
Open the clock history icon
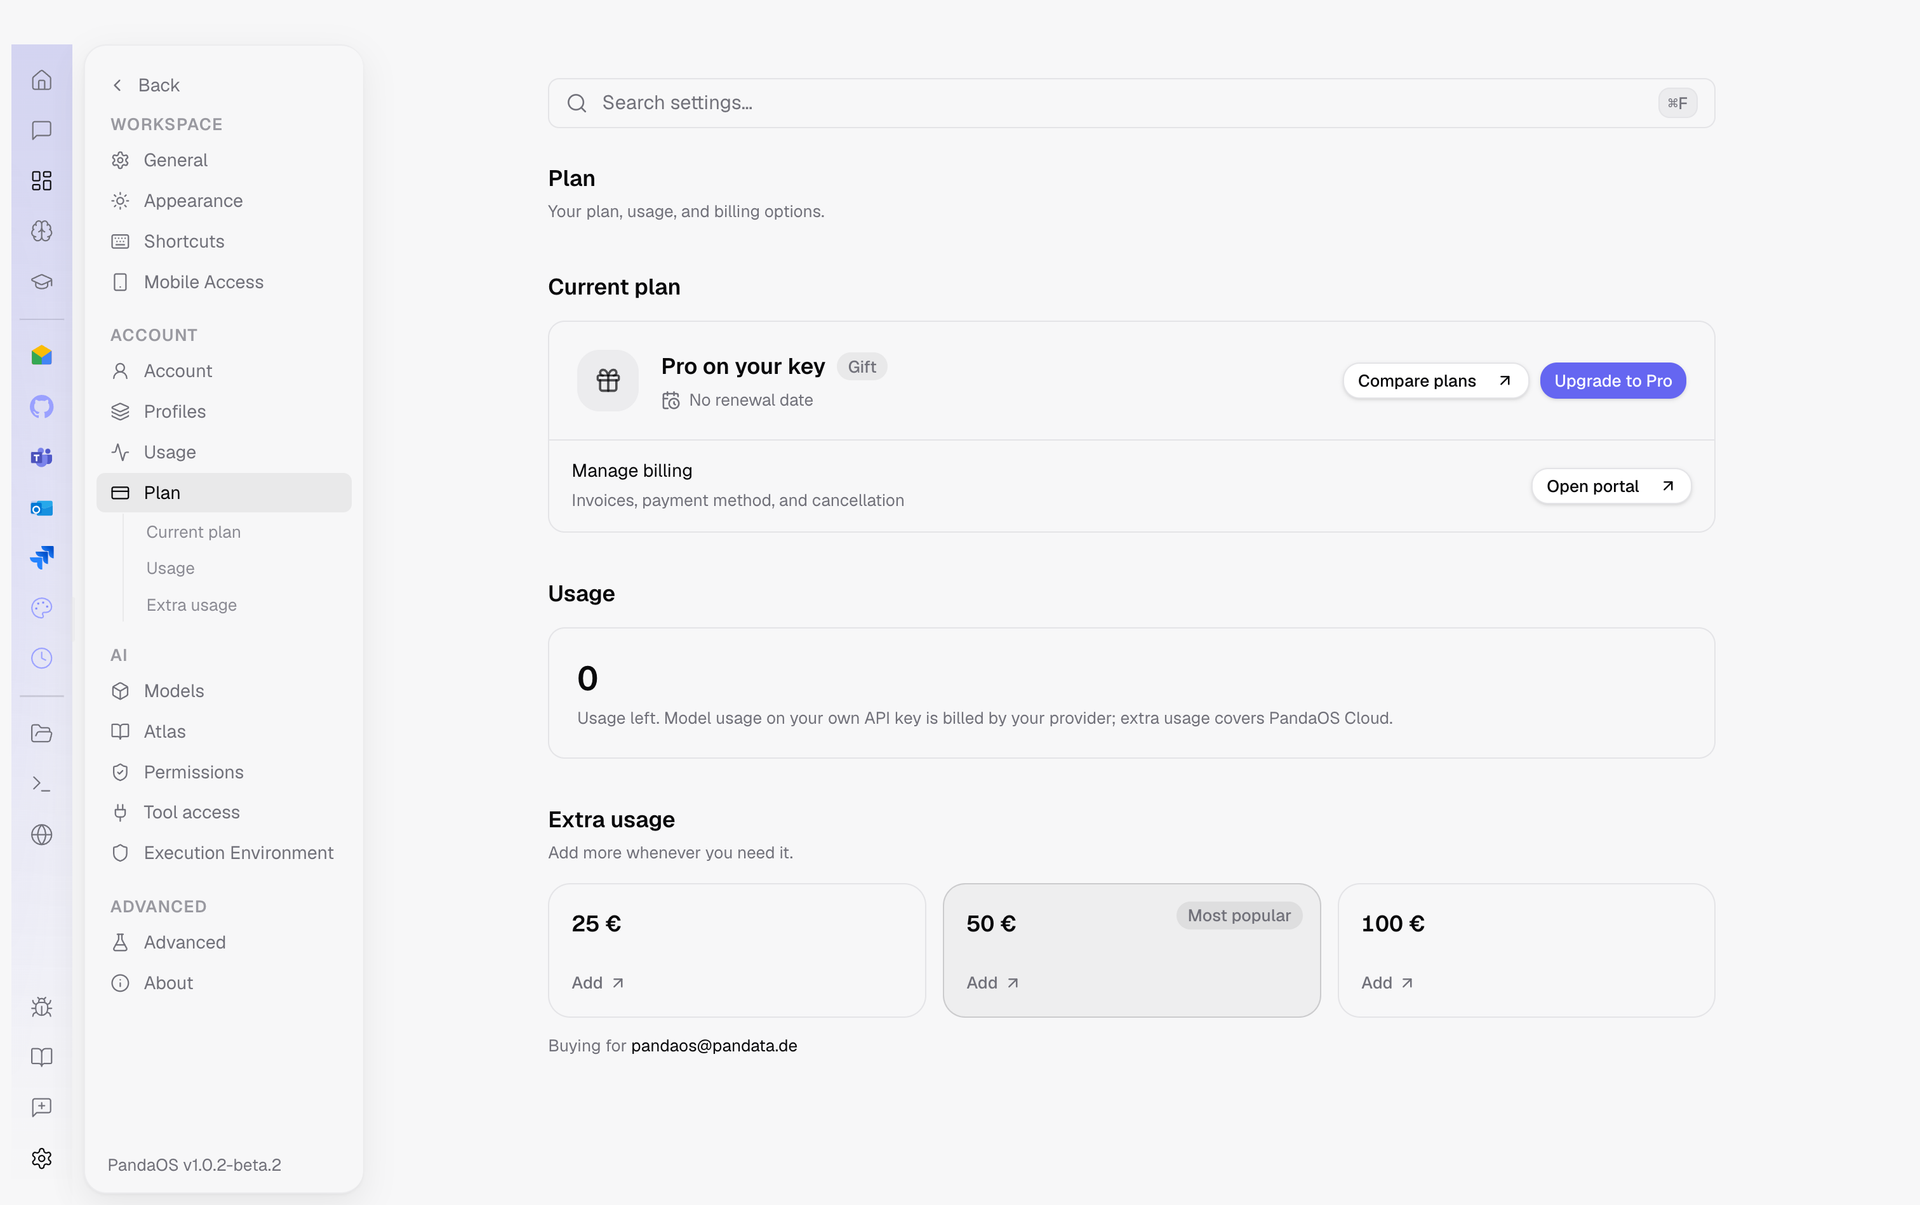coord(41,658)
